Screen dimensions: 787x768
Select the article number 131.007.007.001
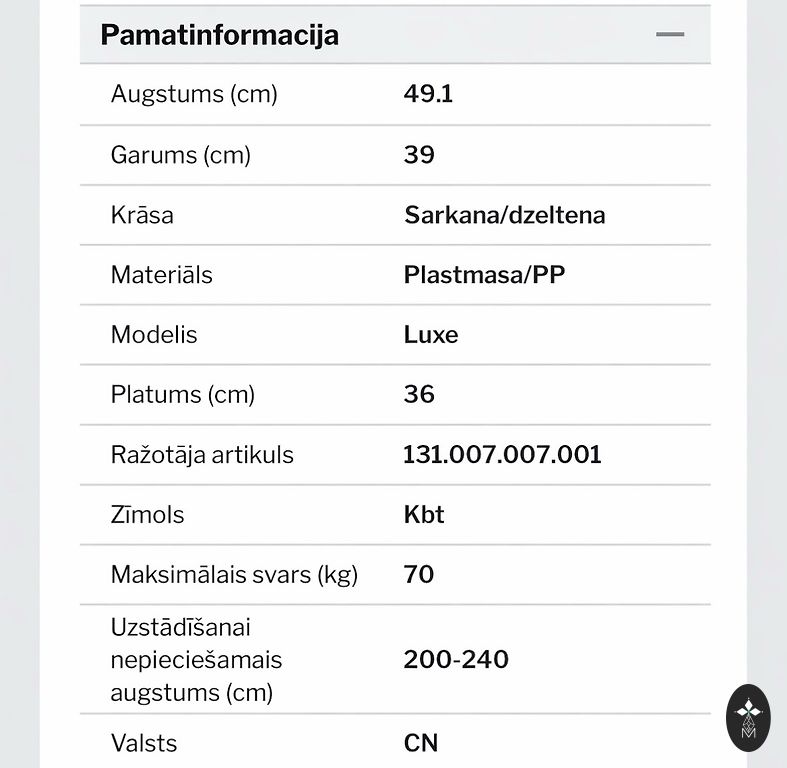click(x=502, y=455)
